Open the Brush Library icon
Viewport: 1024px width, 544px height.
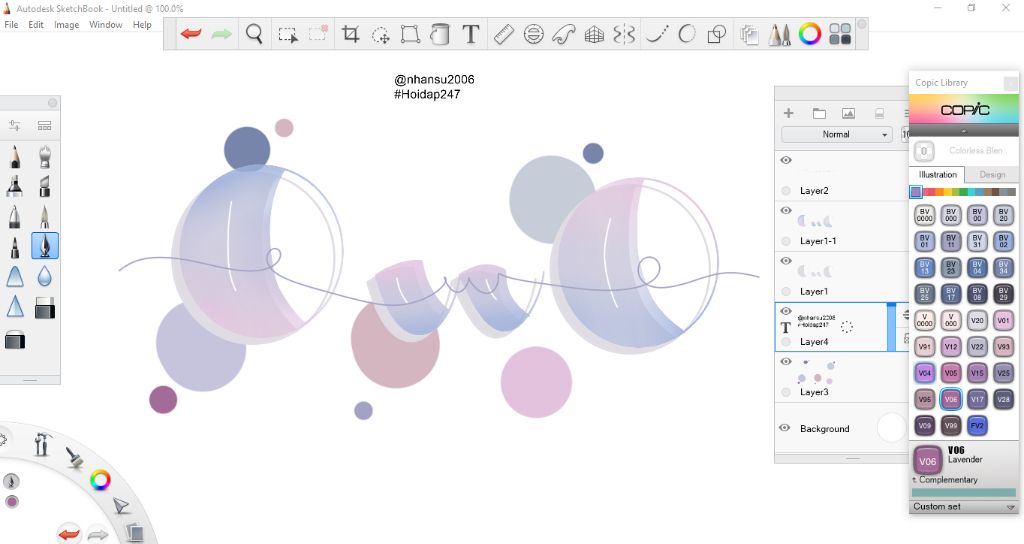click(44, 125)
